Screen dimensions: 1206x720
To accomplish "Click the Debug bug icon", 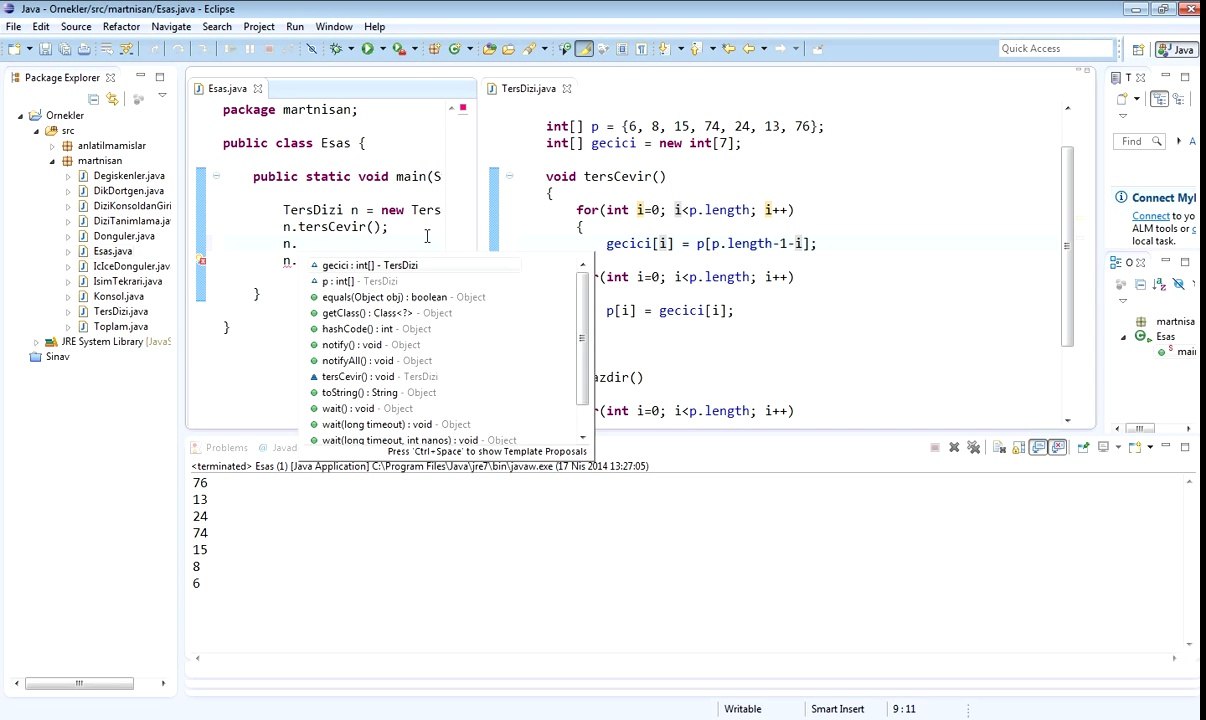I will click(x=336, y=48).
